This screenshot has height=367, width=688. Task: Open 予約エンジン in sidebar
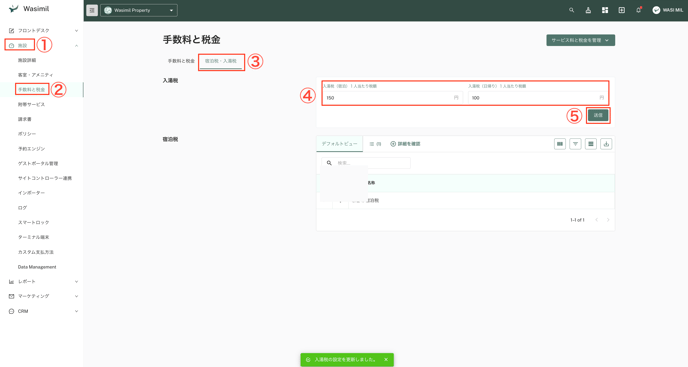click(31, 149)
